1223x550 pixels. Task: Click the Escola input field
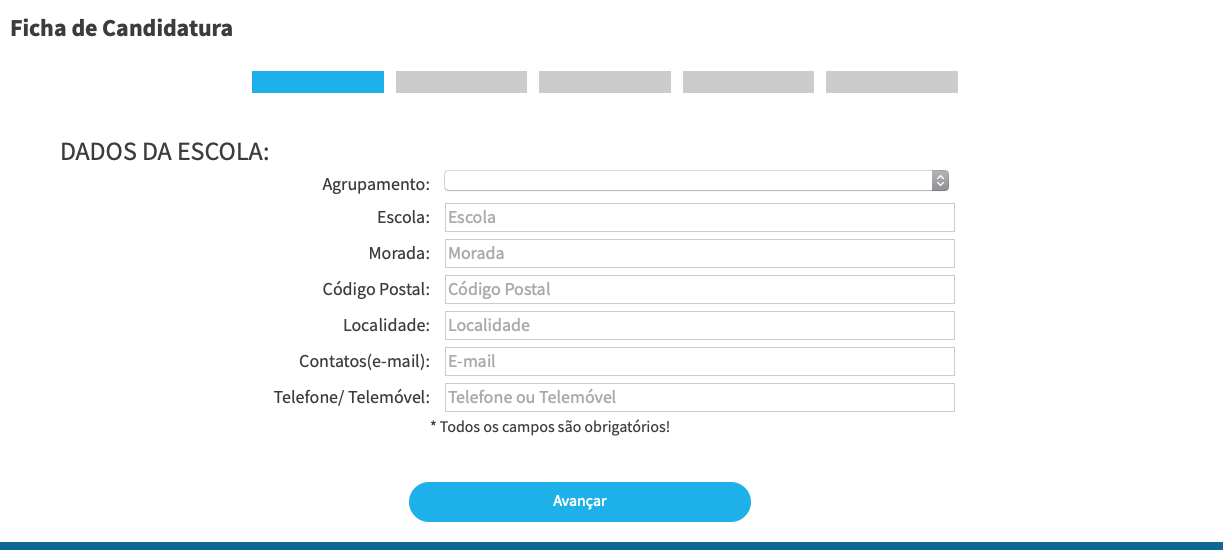point(699,217)
